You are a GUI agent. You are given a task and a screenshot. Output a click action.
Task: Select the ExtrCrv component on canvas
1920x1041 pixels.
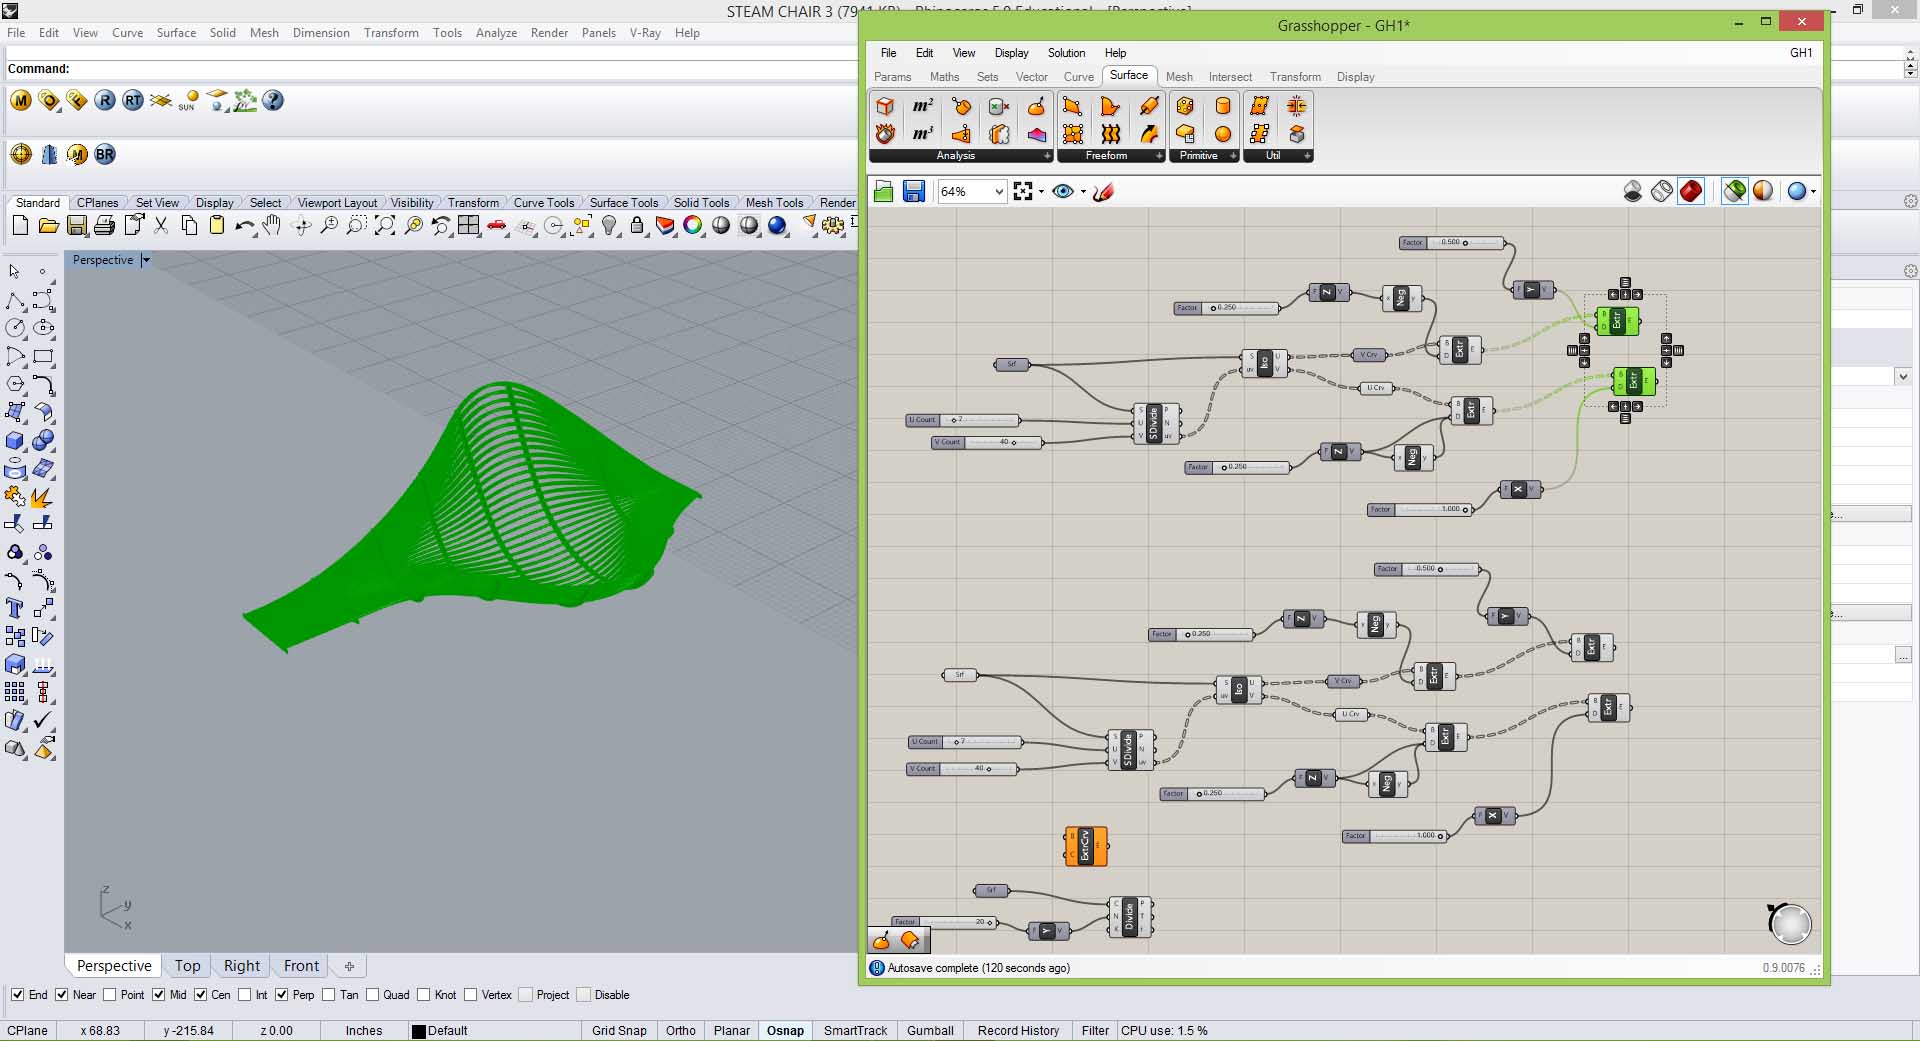point(1086,846)
